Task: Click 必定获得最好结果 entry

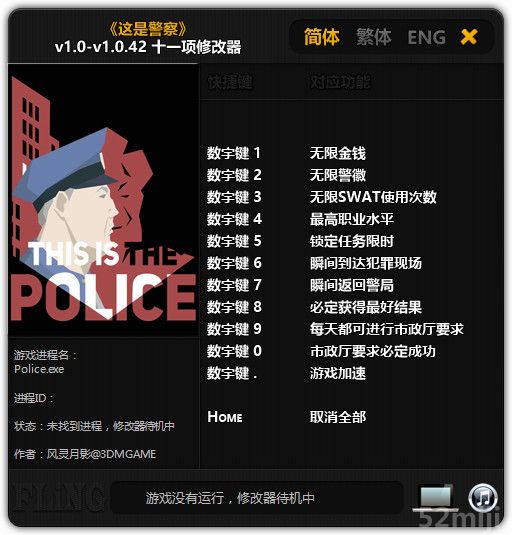Action: click(366, 307)
